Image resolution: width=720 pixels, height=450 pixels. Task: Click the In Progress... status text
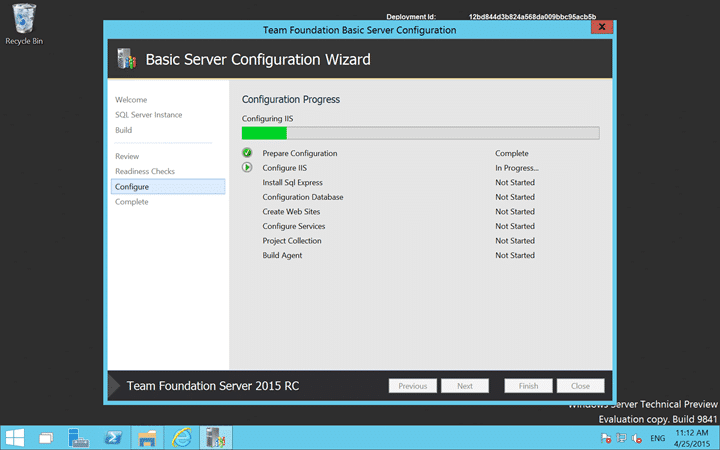pyautogui.click(x=517, y=168)
